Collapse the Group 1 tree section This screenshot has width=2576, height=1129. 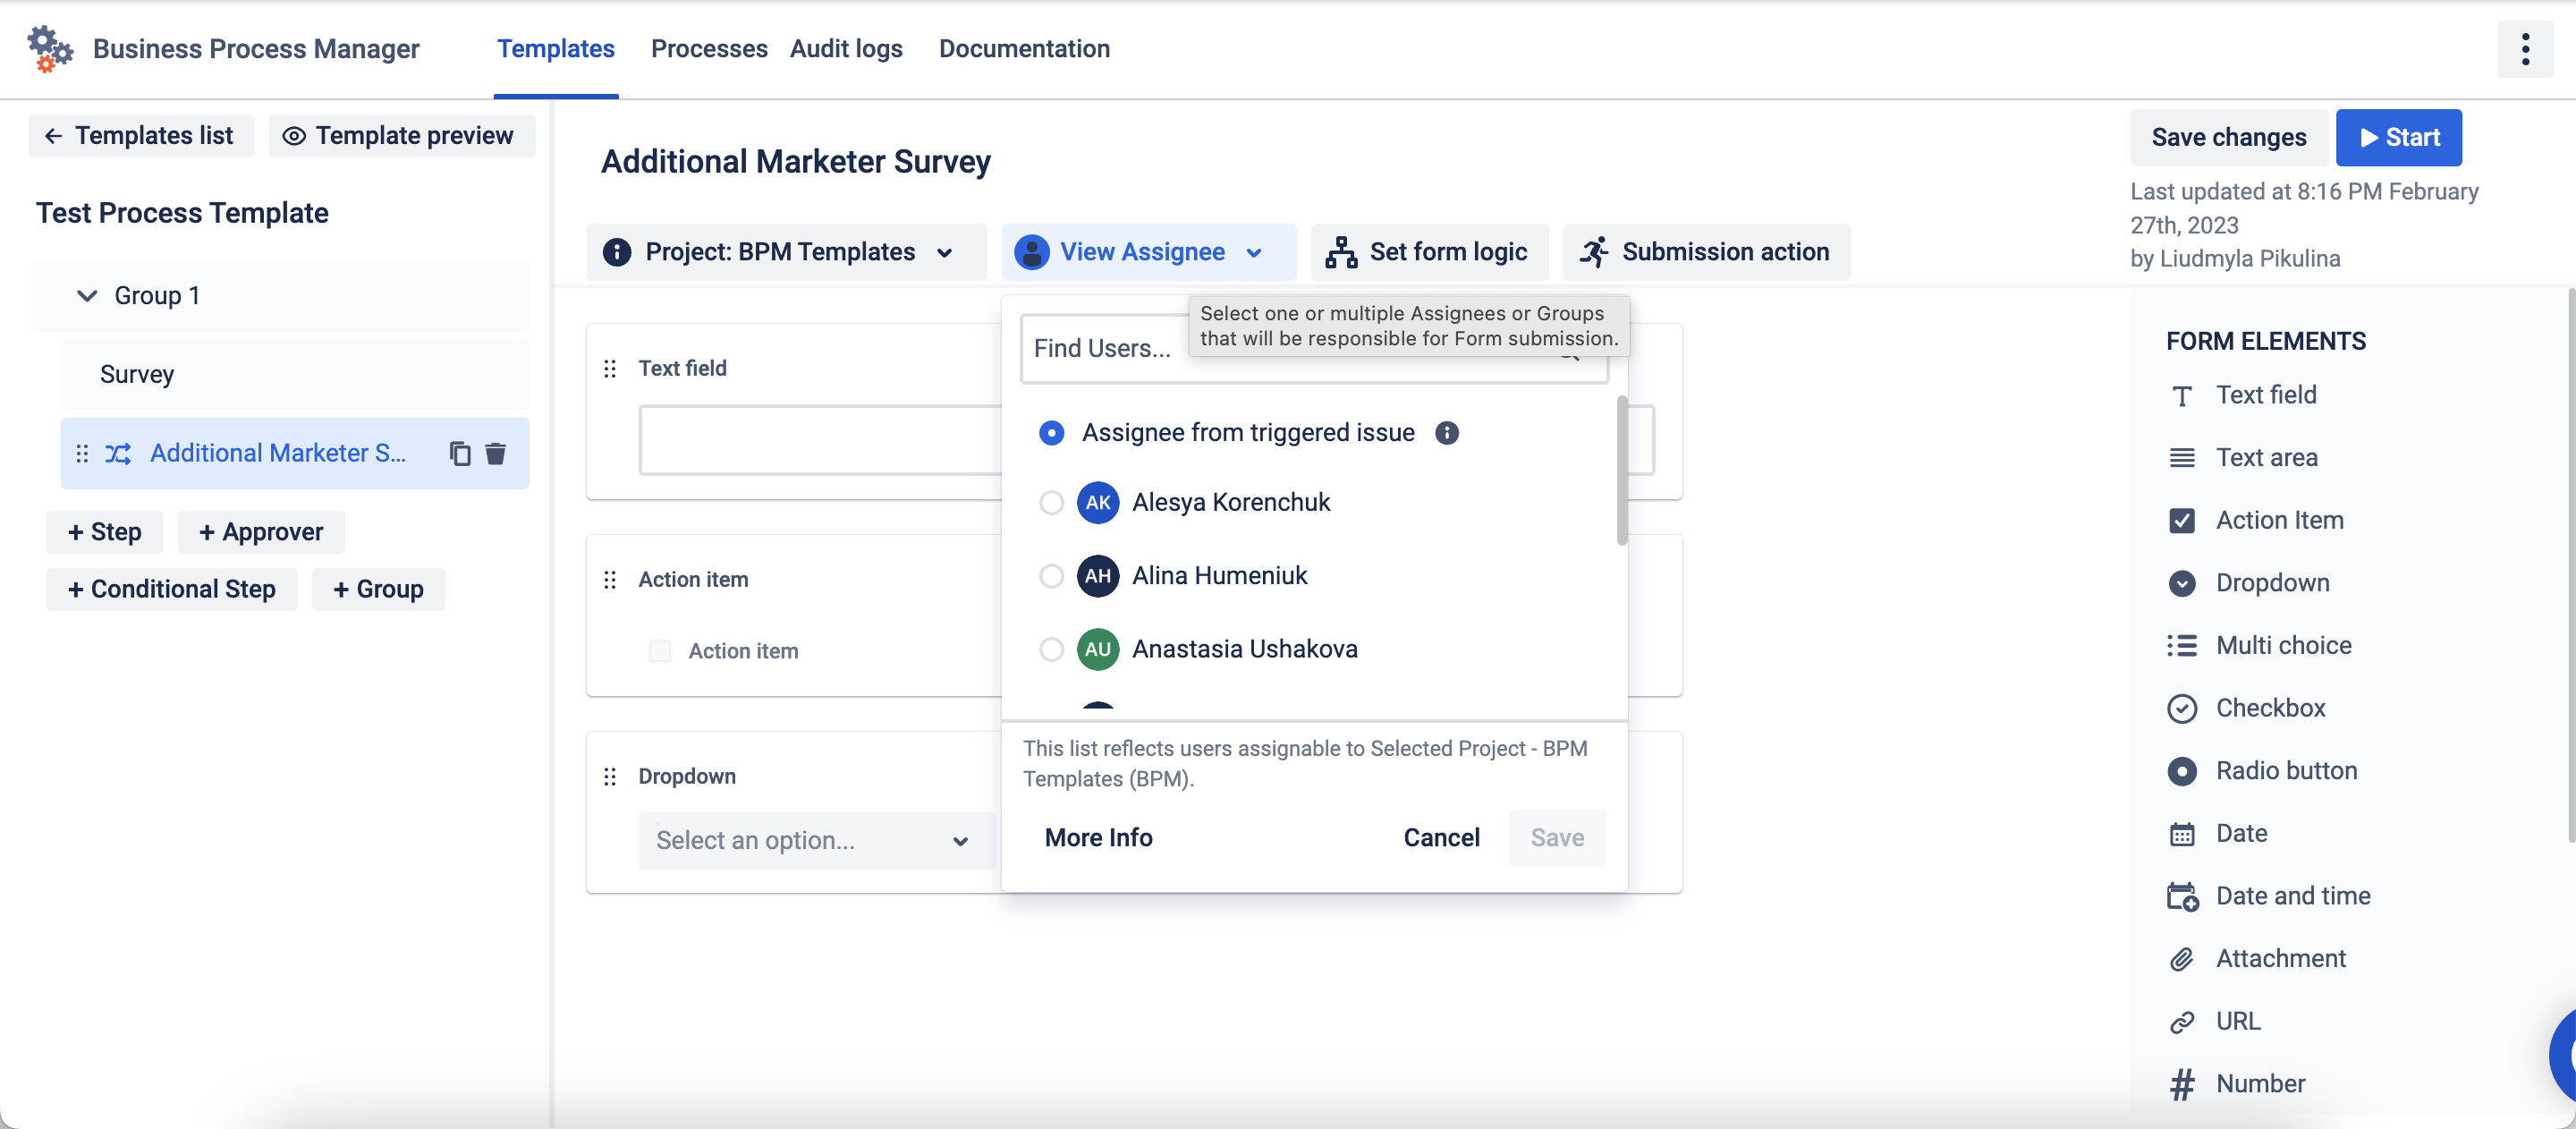click(87, 295)
